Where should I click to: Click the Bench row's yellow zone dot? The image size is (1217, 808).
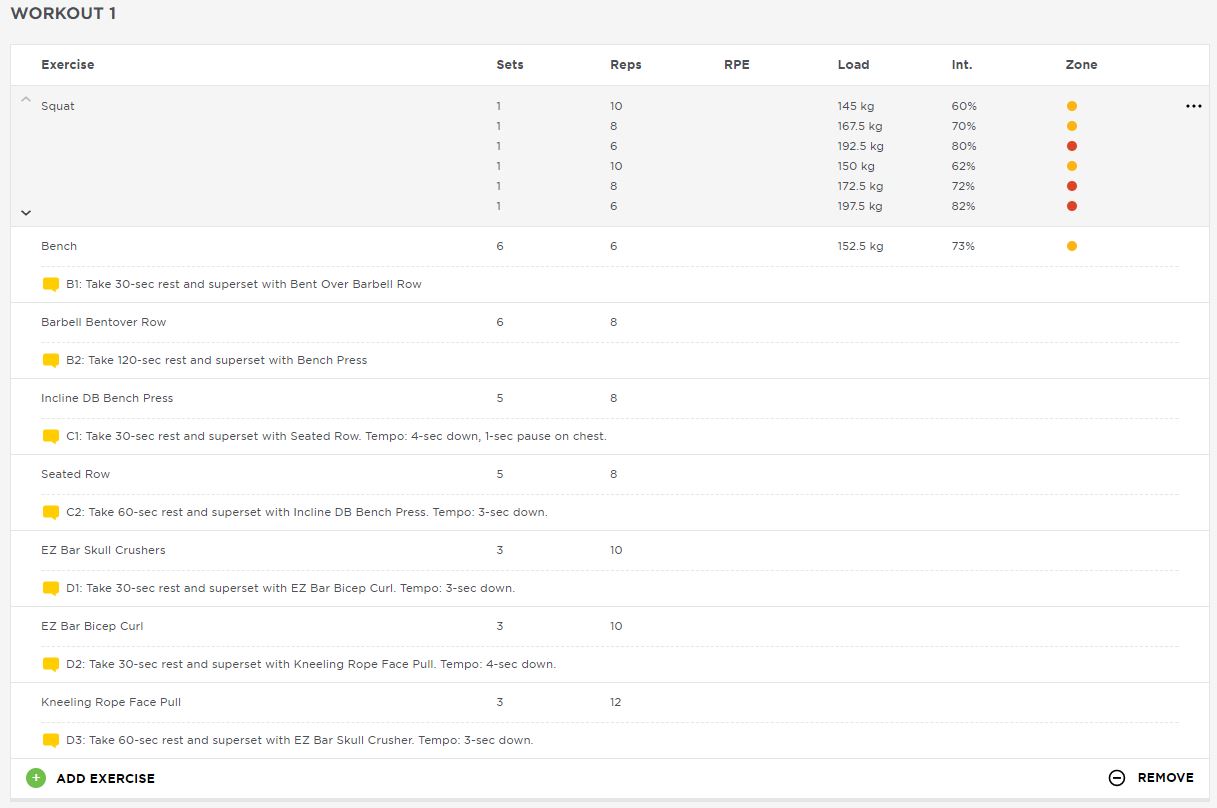coord(1072,246)
